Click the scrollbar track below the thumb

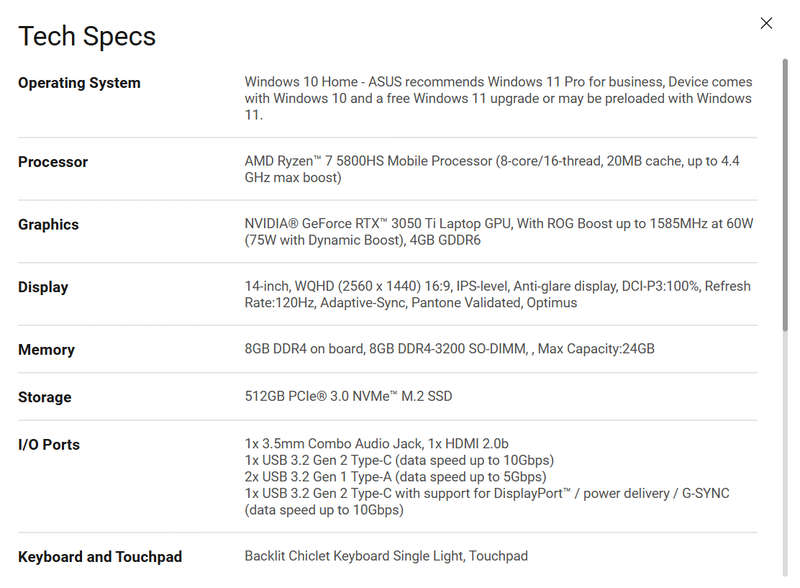point(785,454)
